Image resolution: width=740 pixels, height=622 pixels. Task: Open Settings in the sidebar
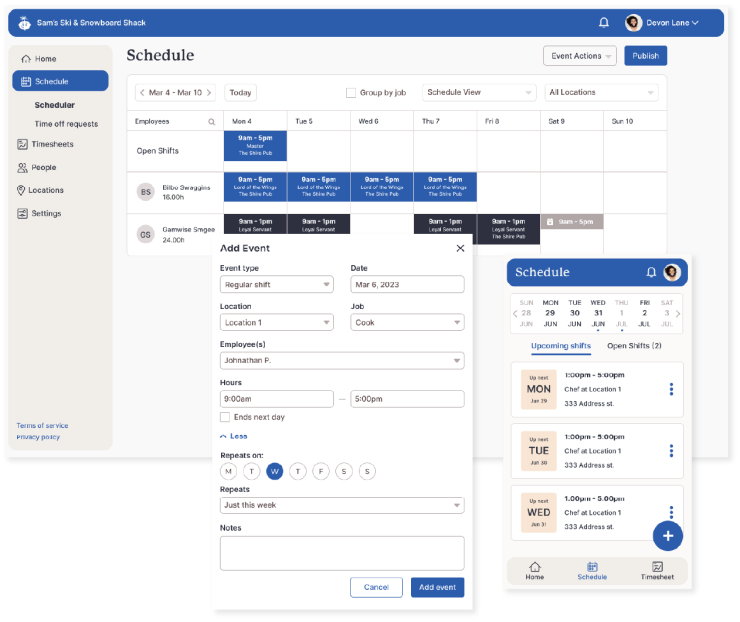(x=45, y=213)
